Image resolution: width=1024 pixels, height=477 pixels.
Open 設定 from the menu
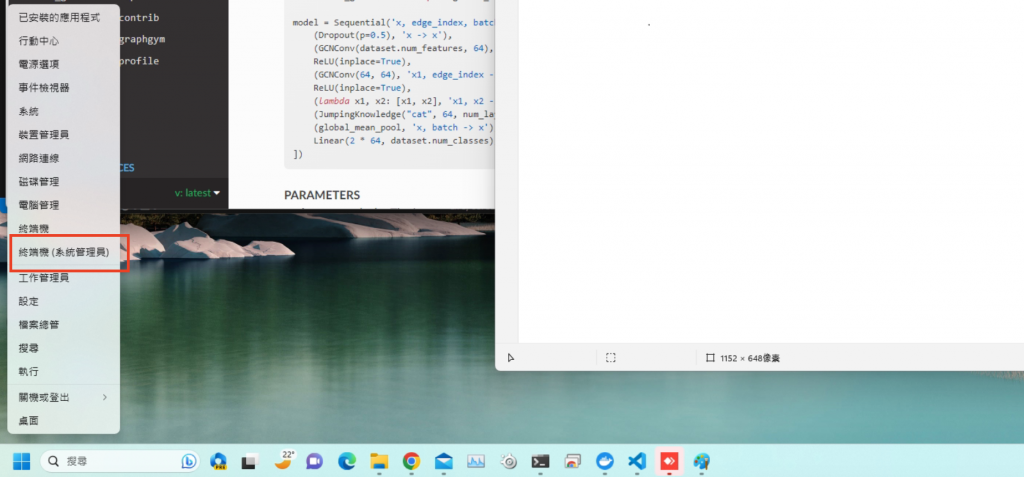pyautogui.click(x=63, y=301)
